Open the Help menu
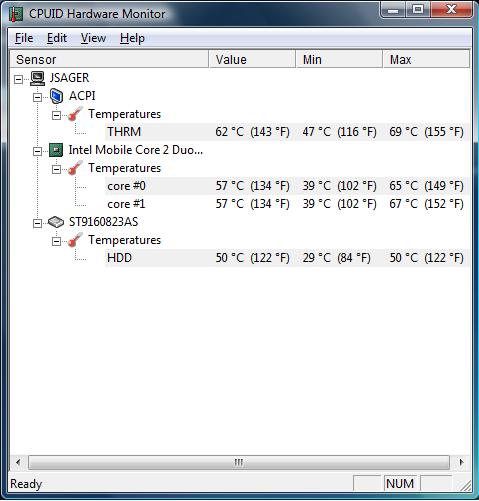 (x=132, y=38)
